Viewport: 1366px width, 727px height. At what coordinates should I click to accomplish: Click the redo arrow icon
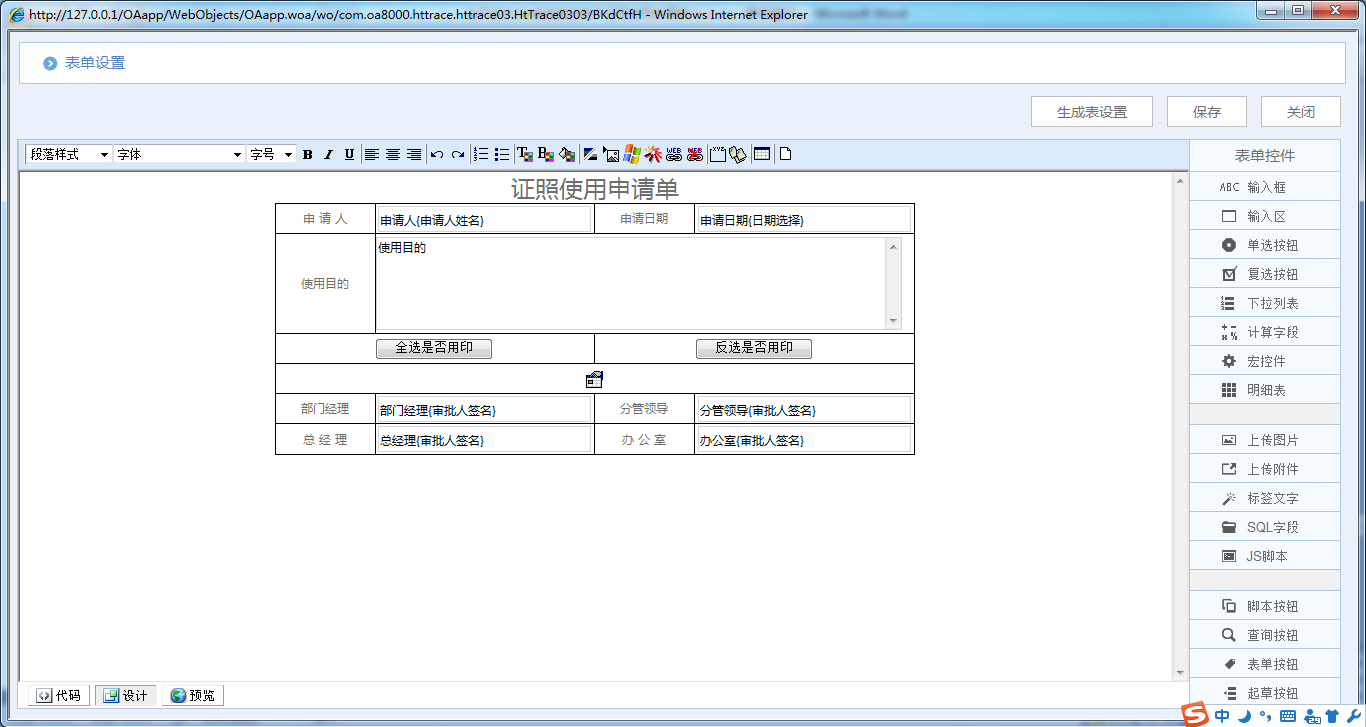point(457,154)
